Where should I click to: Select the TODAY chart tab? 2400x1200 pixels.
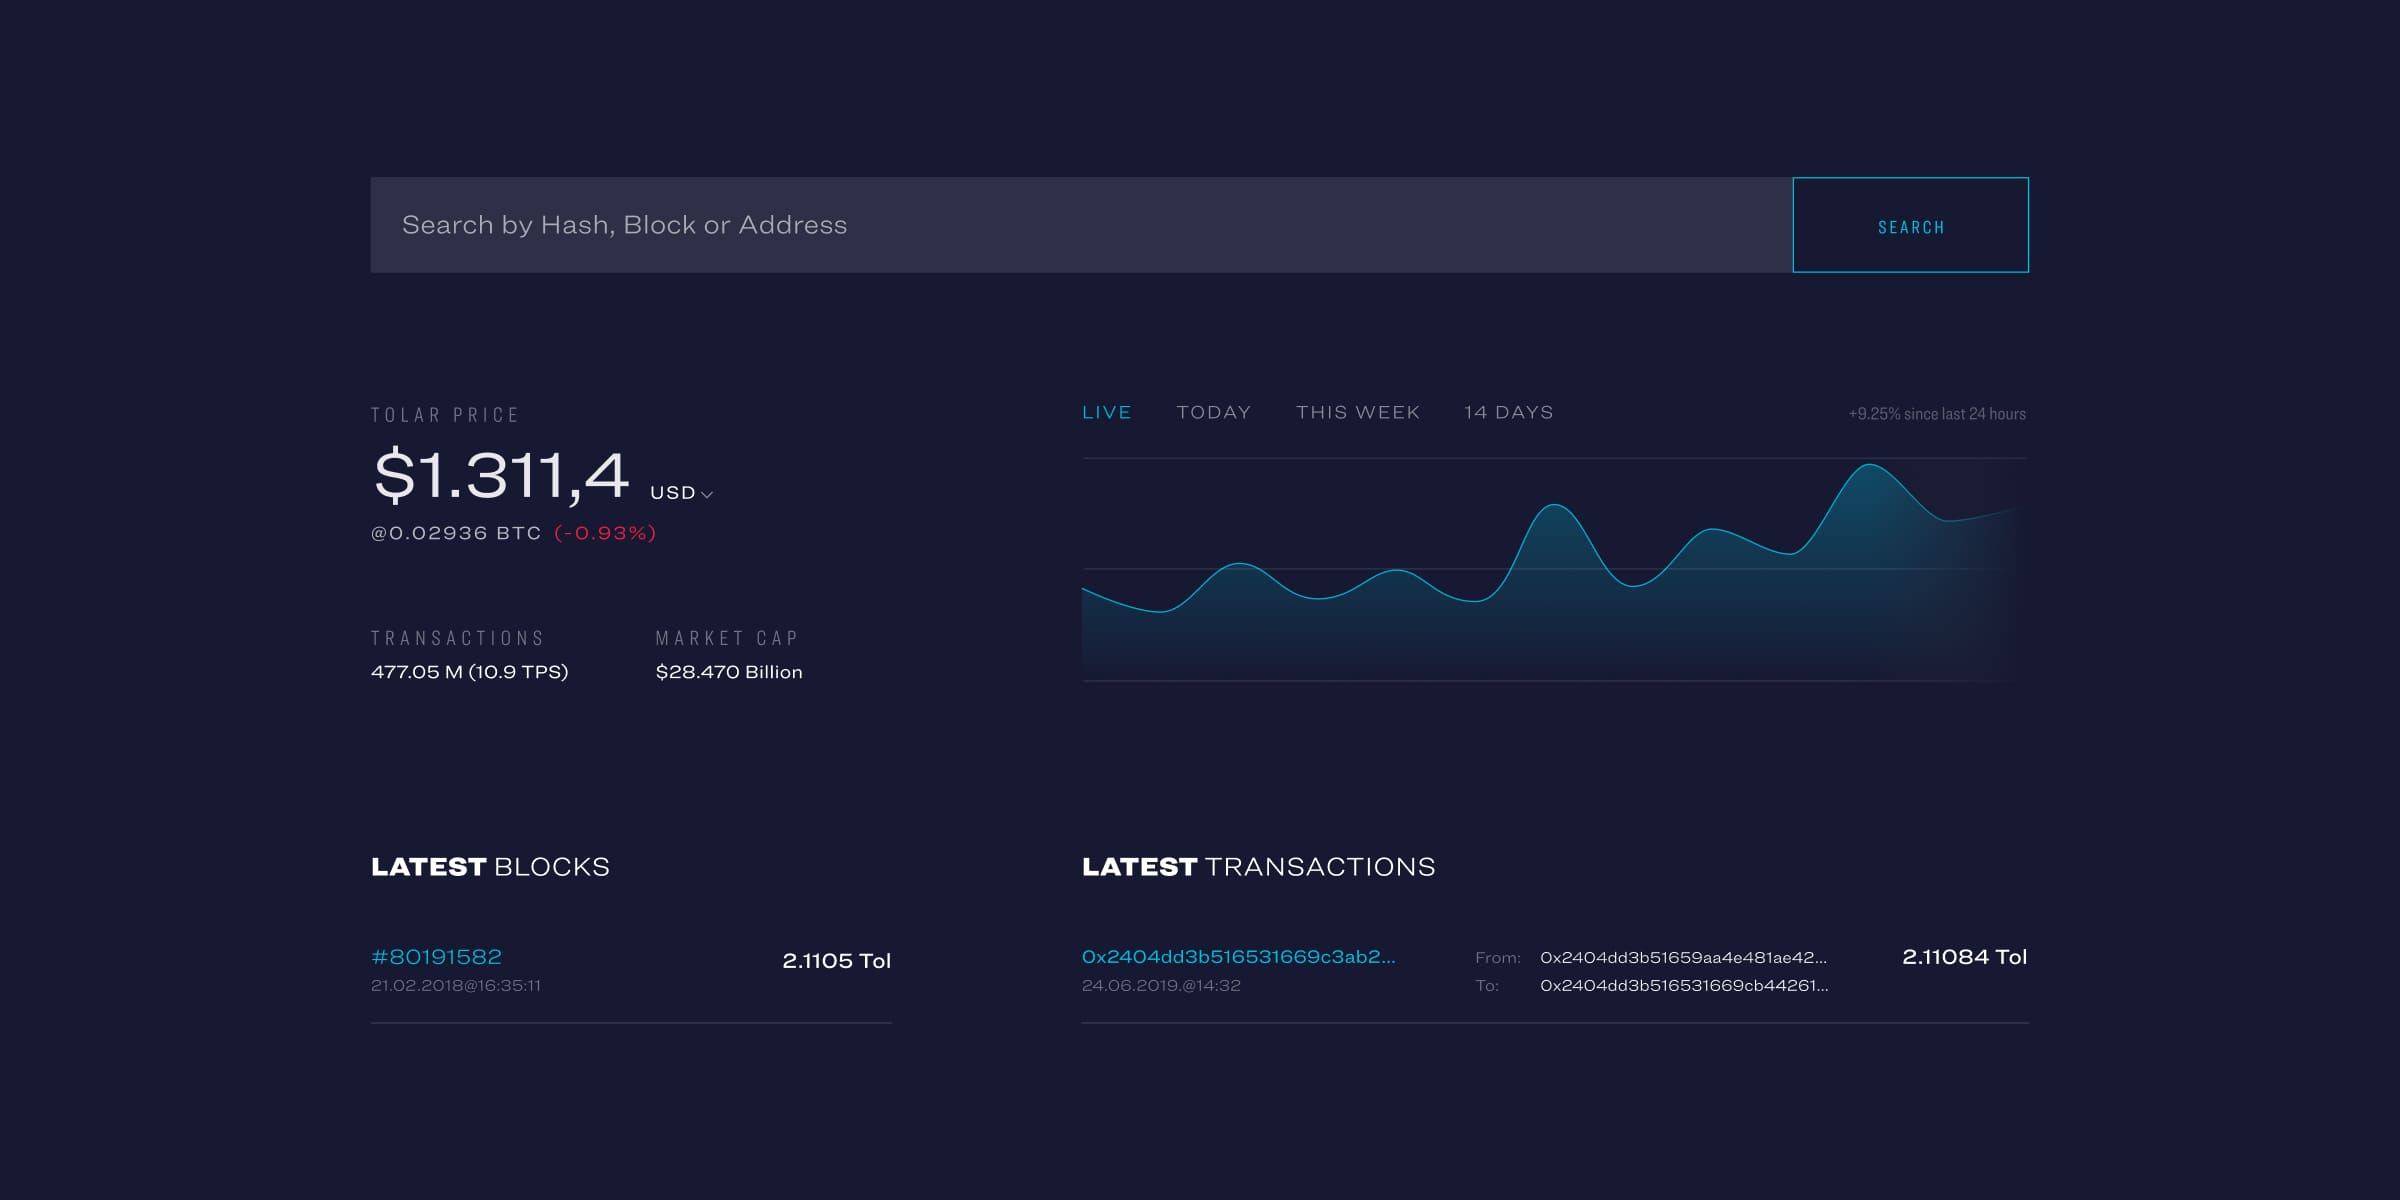pos(1213,412)
